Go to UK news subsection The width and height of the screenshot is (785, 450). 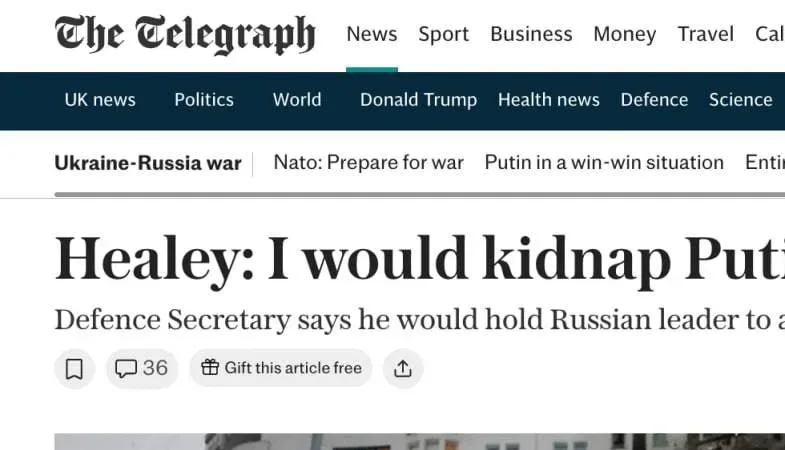[x=100, y=100]
